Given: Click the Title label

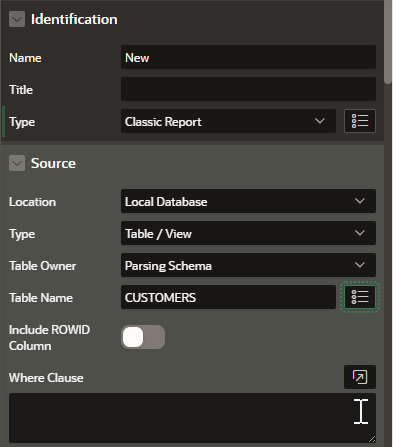Looking at the screenshot, I should 21,90.
